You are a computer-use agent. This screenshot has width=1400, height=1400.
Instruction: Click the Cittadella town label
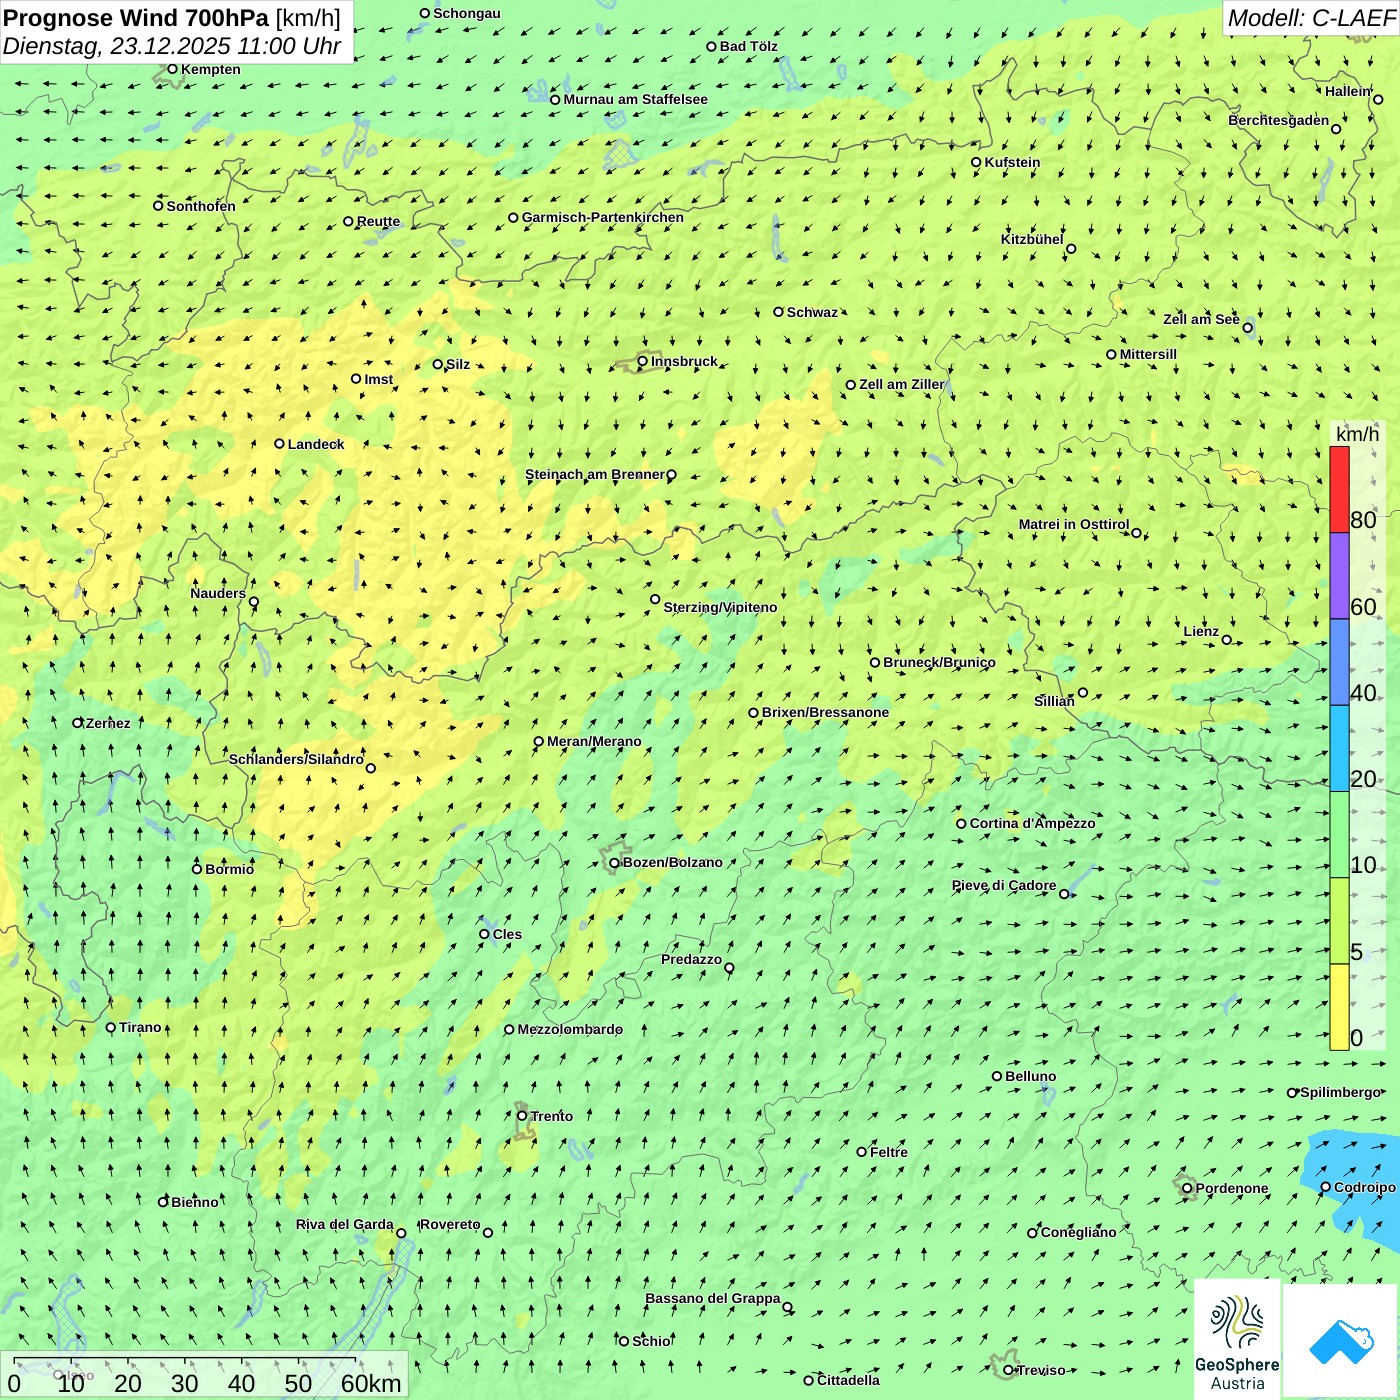(848, 1380)
